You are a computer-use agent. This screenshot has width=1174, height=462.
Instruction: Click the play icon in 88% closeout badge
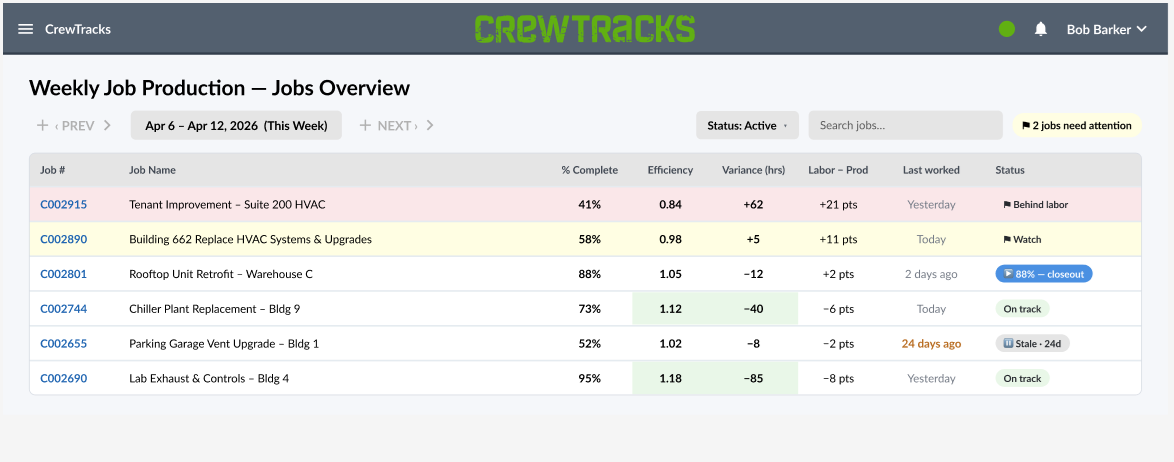point(1009,273)
